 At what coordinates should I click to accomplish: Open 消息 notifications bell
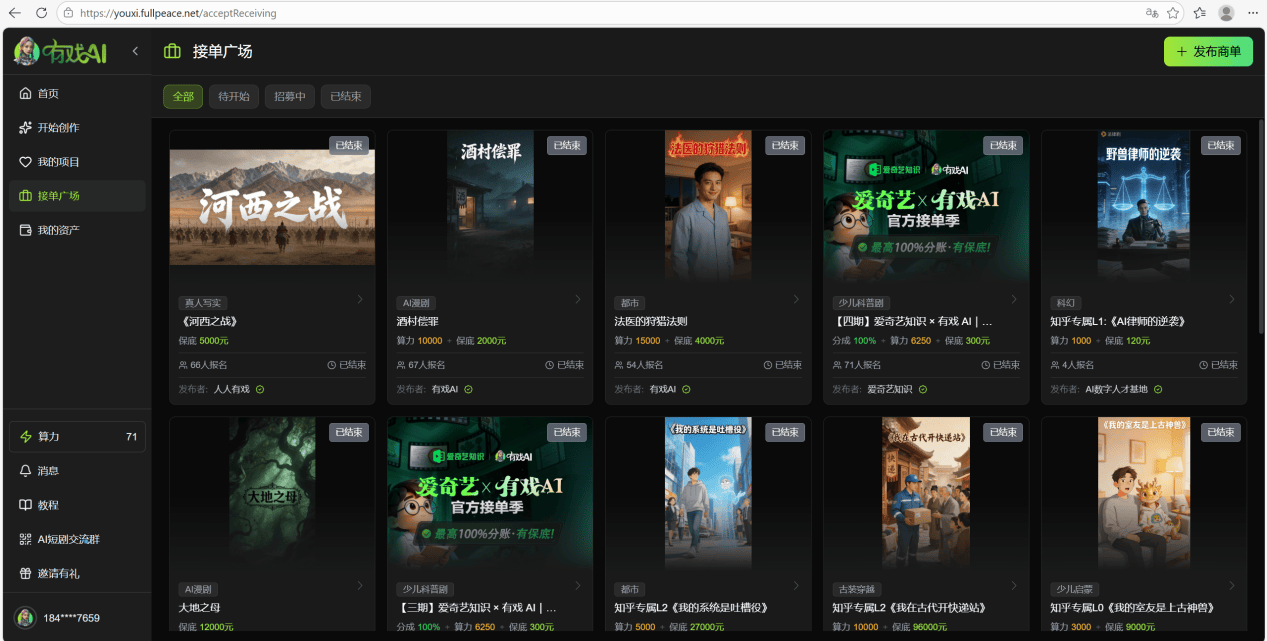coord(26,471)
